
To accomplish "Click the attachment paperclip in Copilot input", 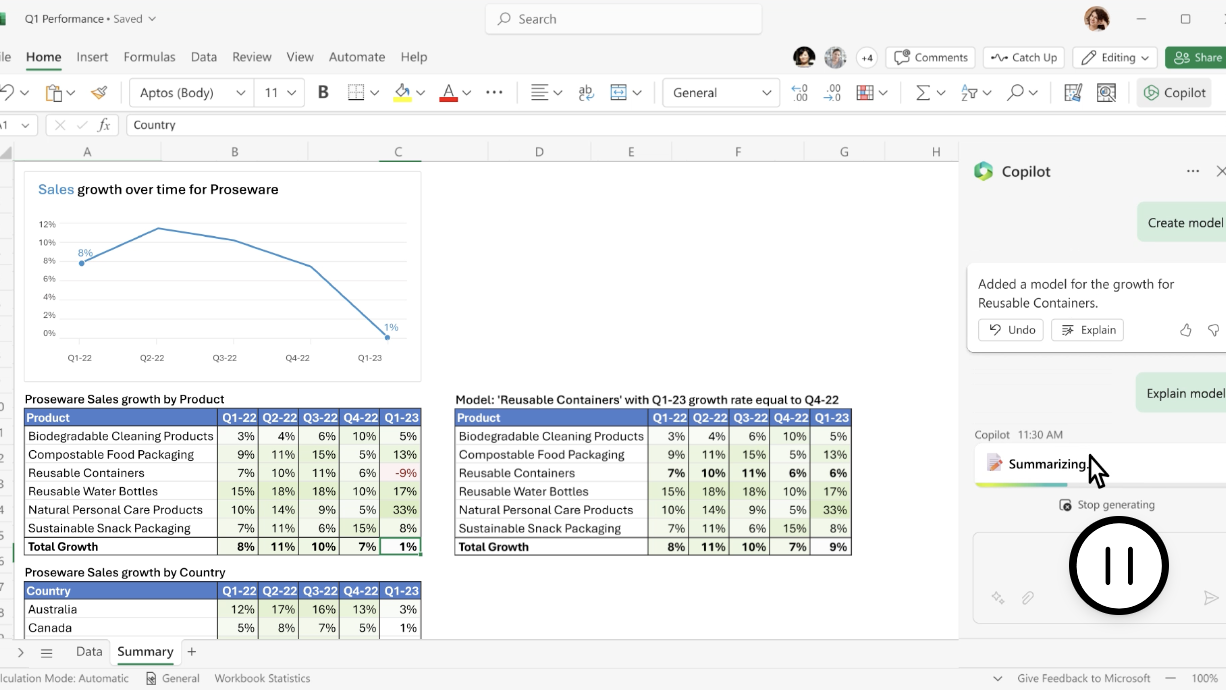I will 1027,598.
